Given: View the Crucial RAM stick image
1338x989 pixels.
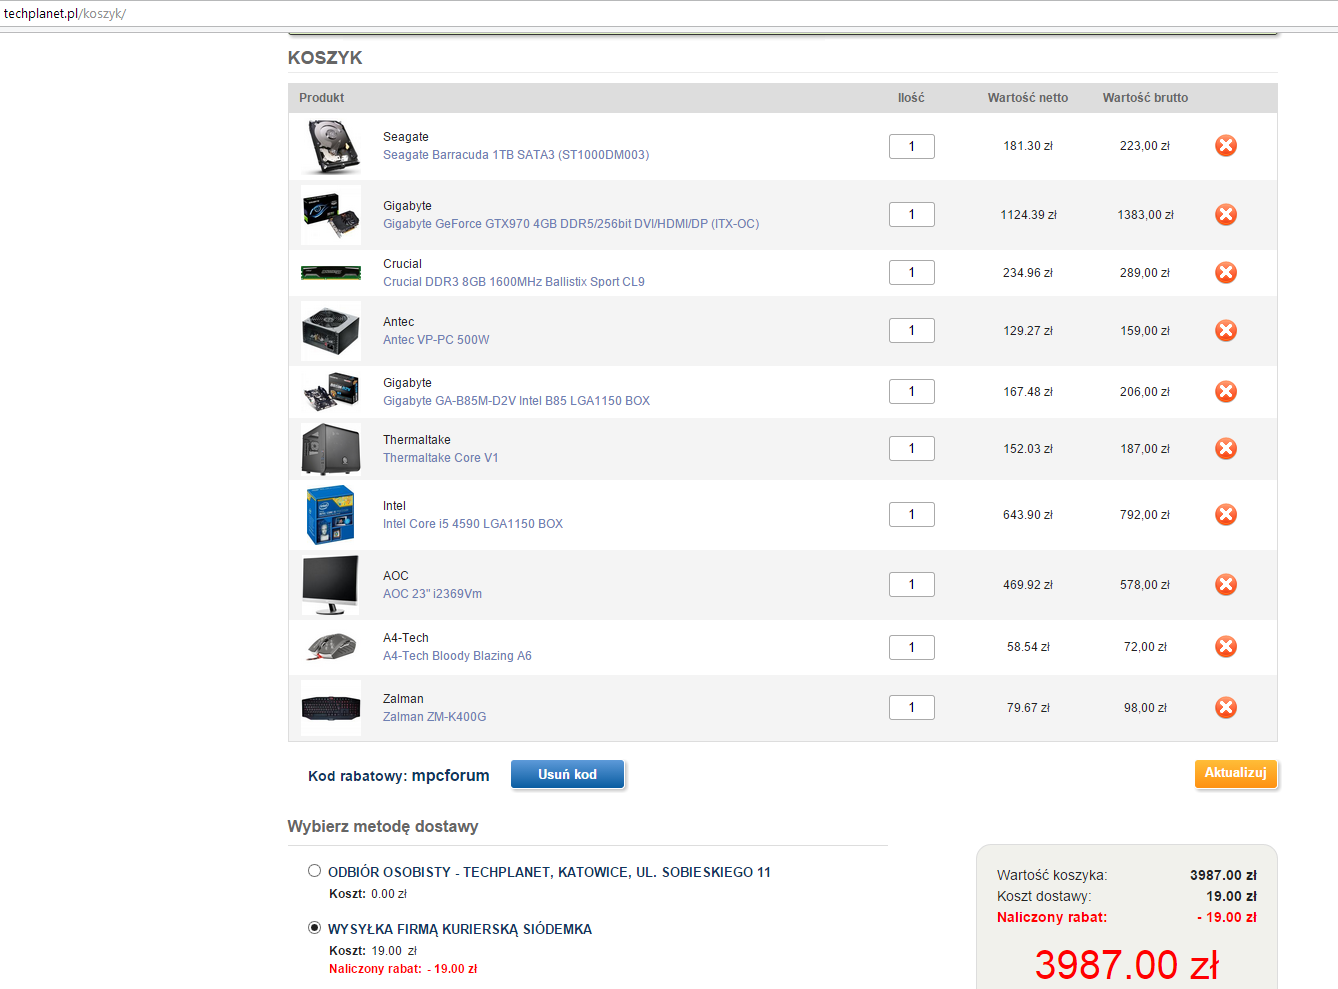Looking at the screenshot, I should [331, 273].
